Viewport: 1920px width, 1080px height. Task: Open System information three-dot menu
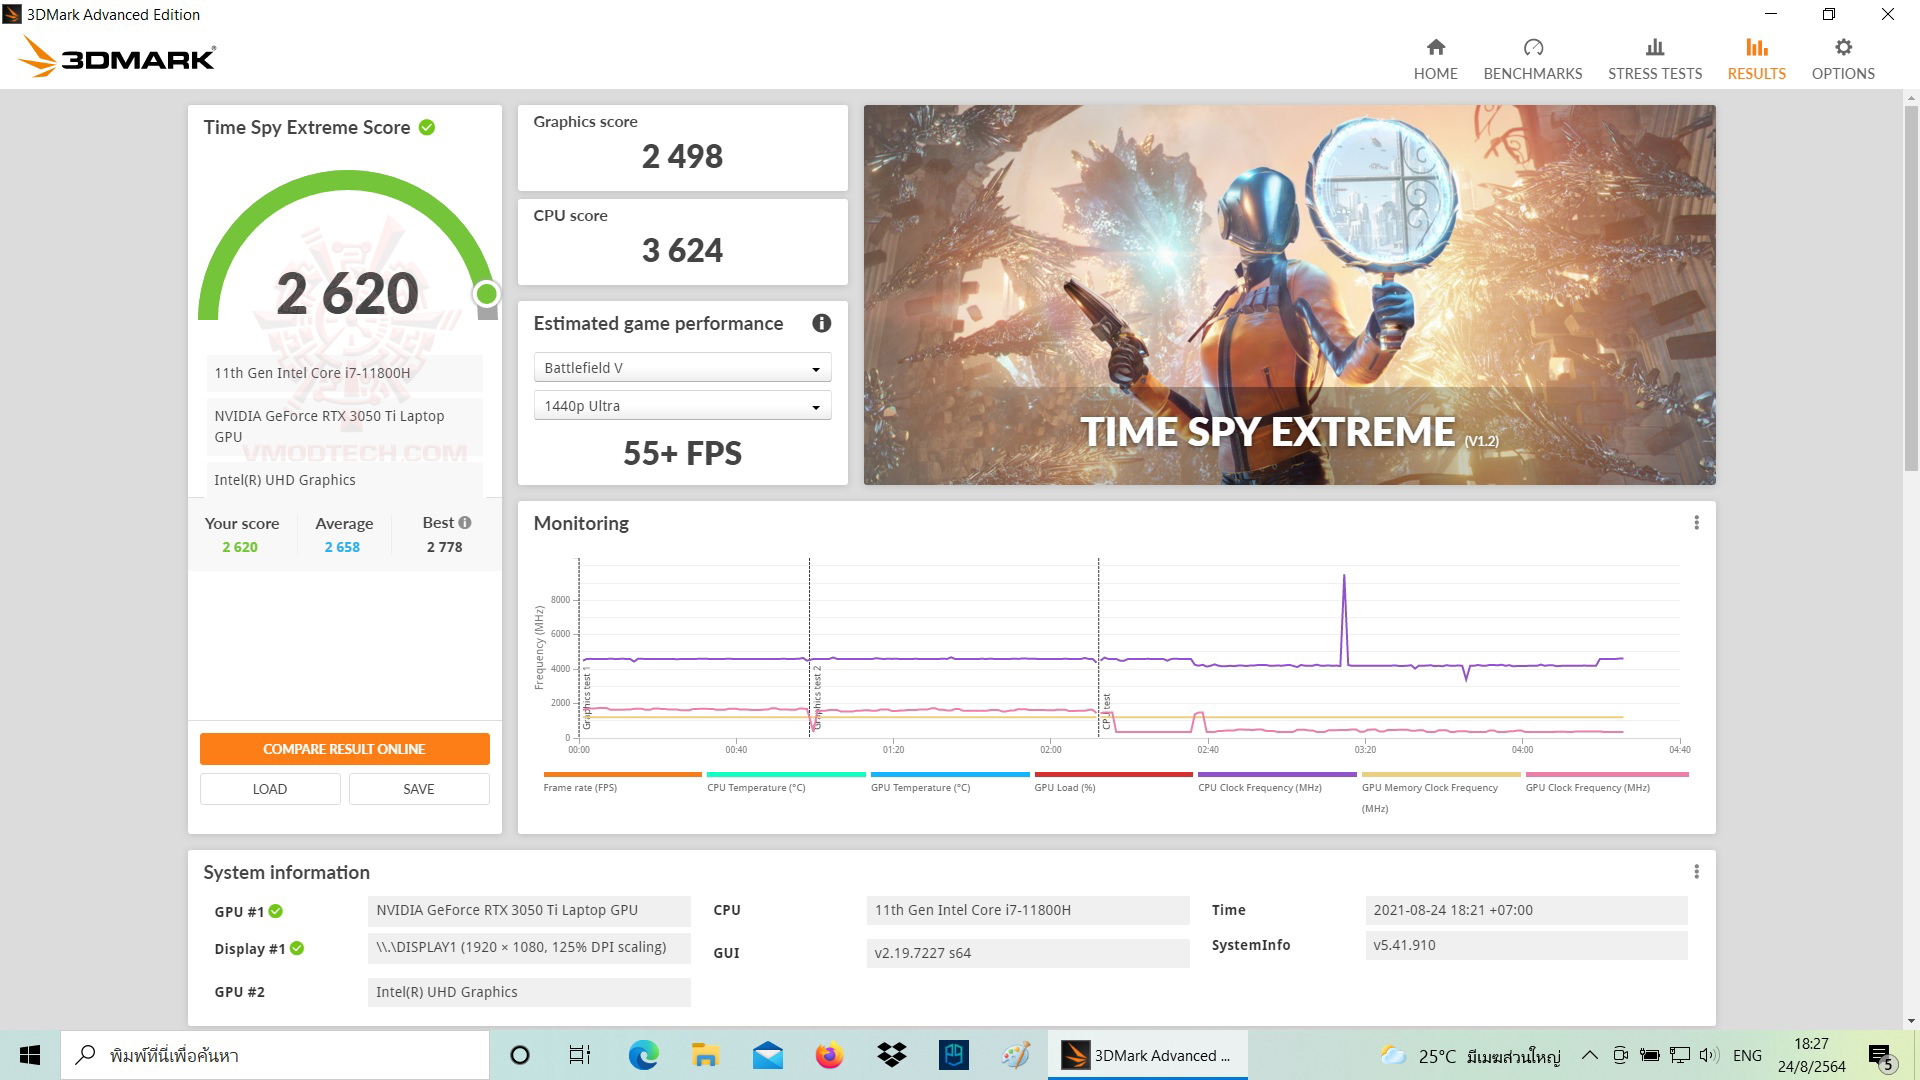click(1696, 872)
